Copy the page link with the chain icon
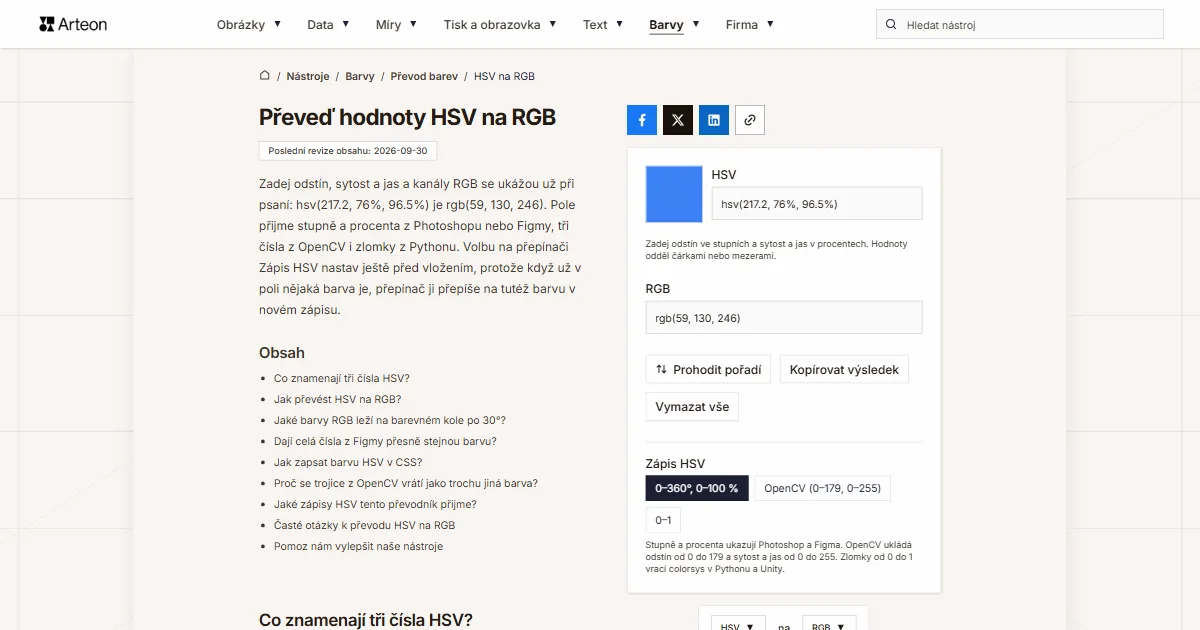 click(750, 120)
